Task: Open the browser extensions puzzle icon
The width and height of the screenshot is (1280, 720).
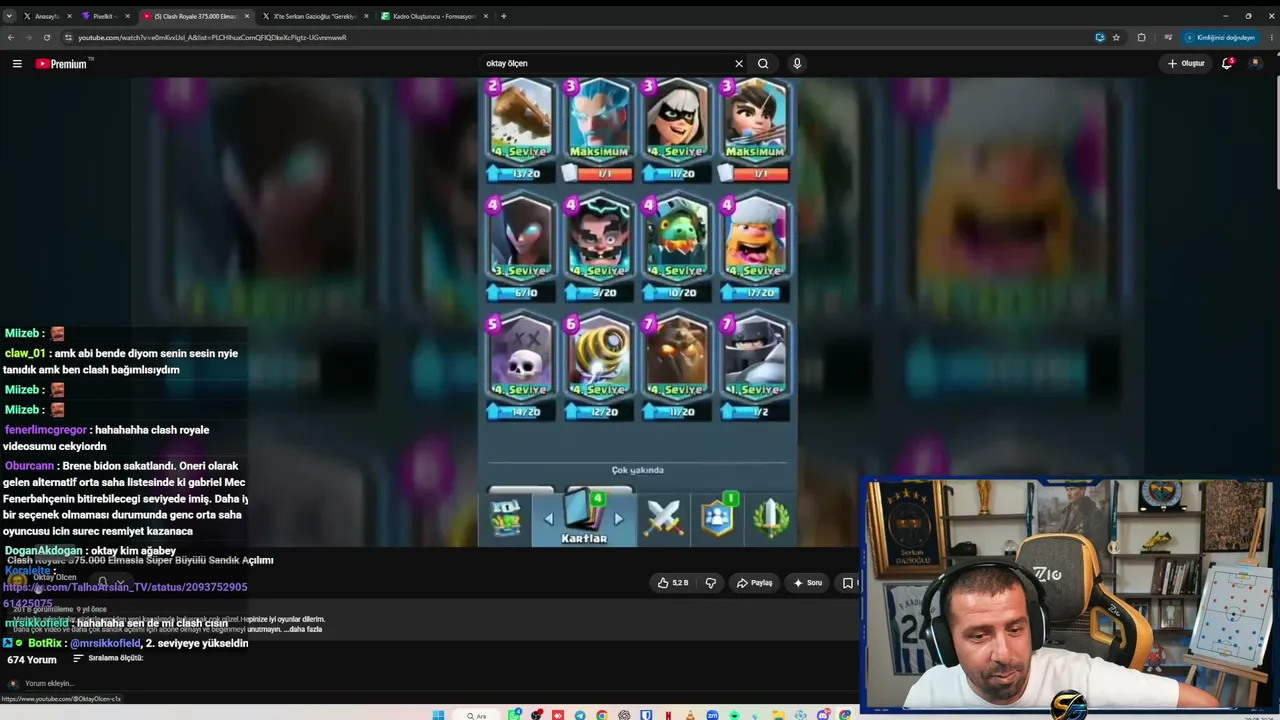Action: pyautogui.click(x=1141, y=38)
